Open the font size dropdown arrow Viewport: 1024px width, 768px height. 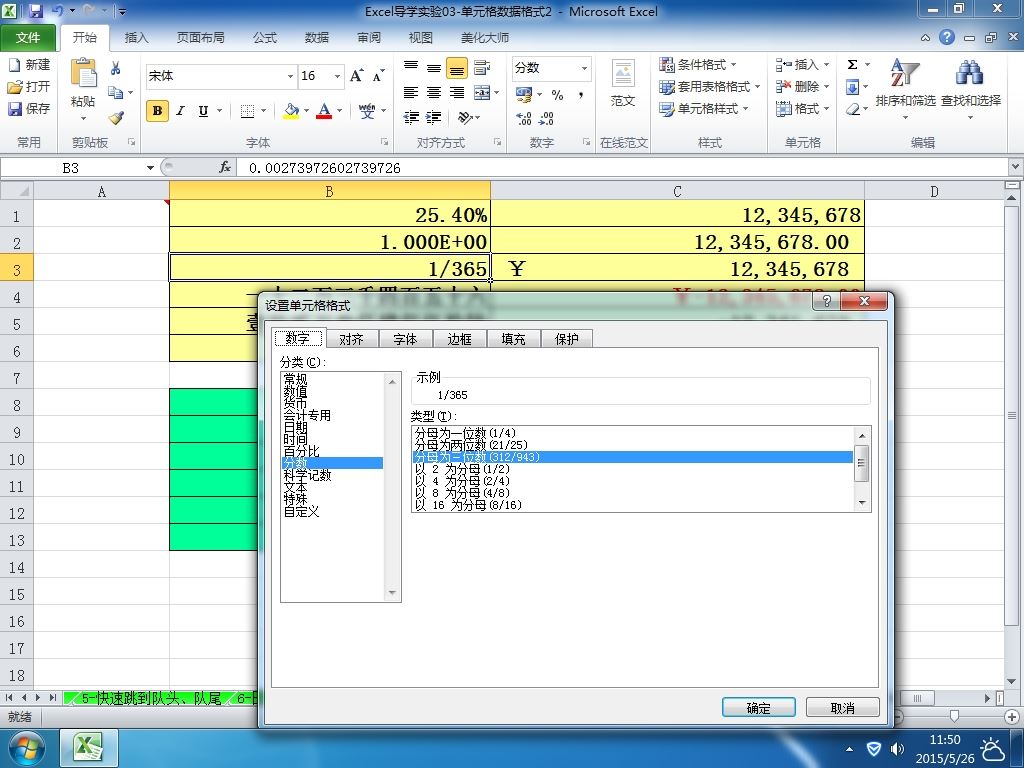338,76
